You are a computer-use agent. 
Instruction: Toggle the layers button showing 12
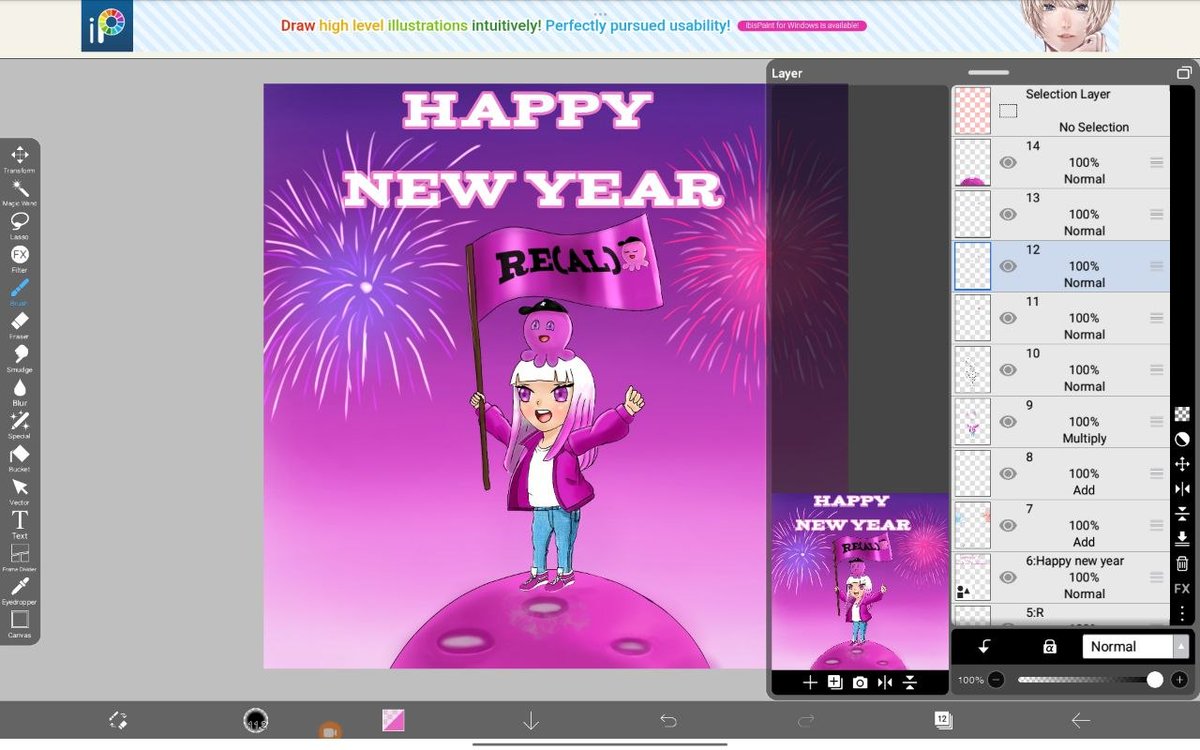point(943,720)
